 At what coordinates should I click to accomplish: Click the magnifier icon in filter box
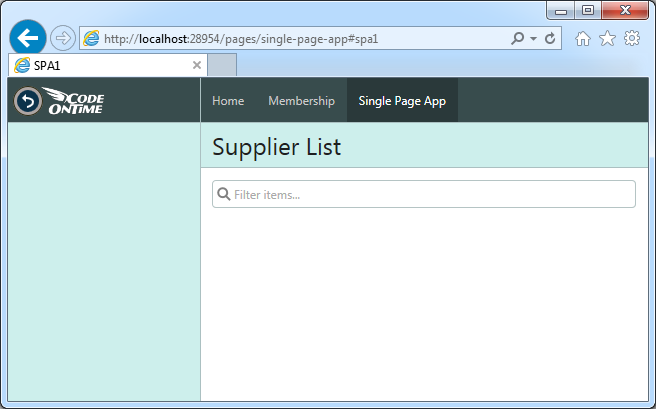pos(224,194)
